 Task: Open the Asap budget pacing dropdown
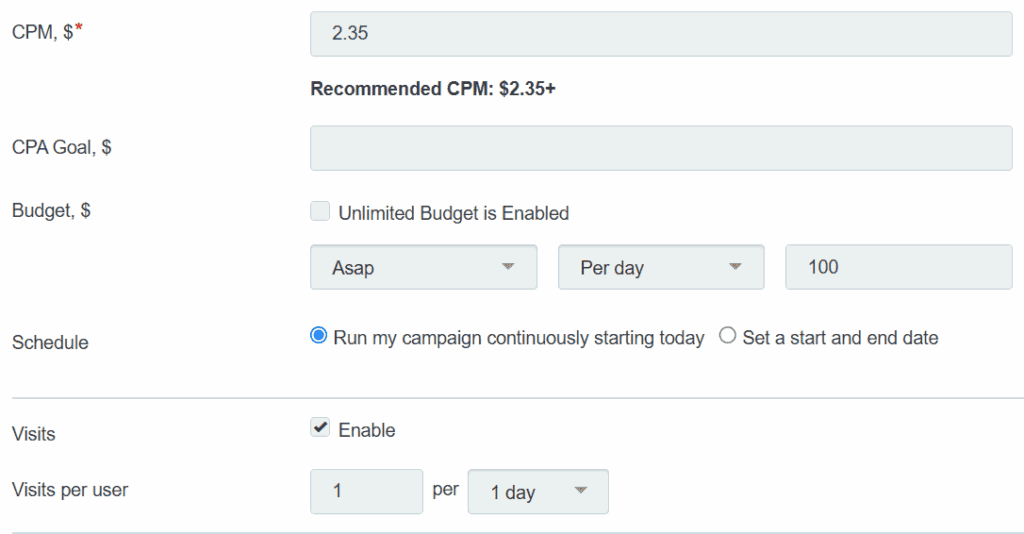click(423, 267)
